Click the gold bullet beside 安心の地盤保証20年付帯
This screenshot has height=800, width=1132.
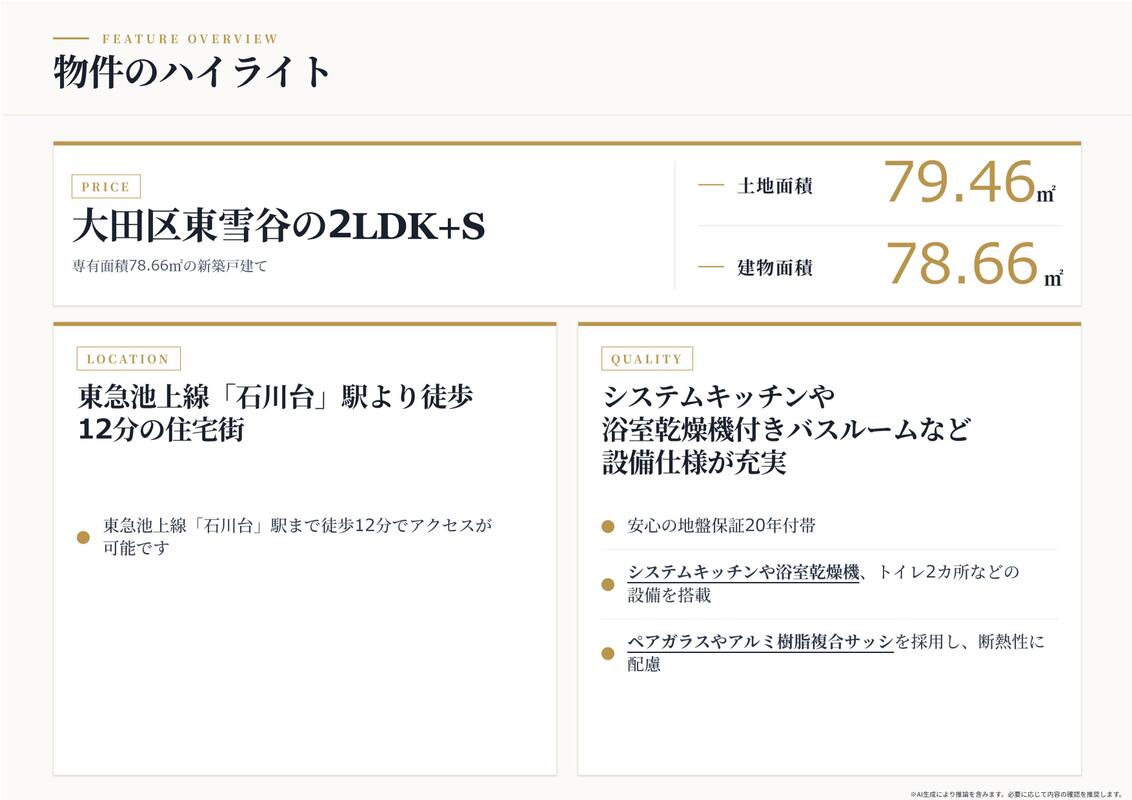(x=608, y=526)
